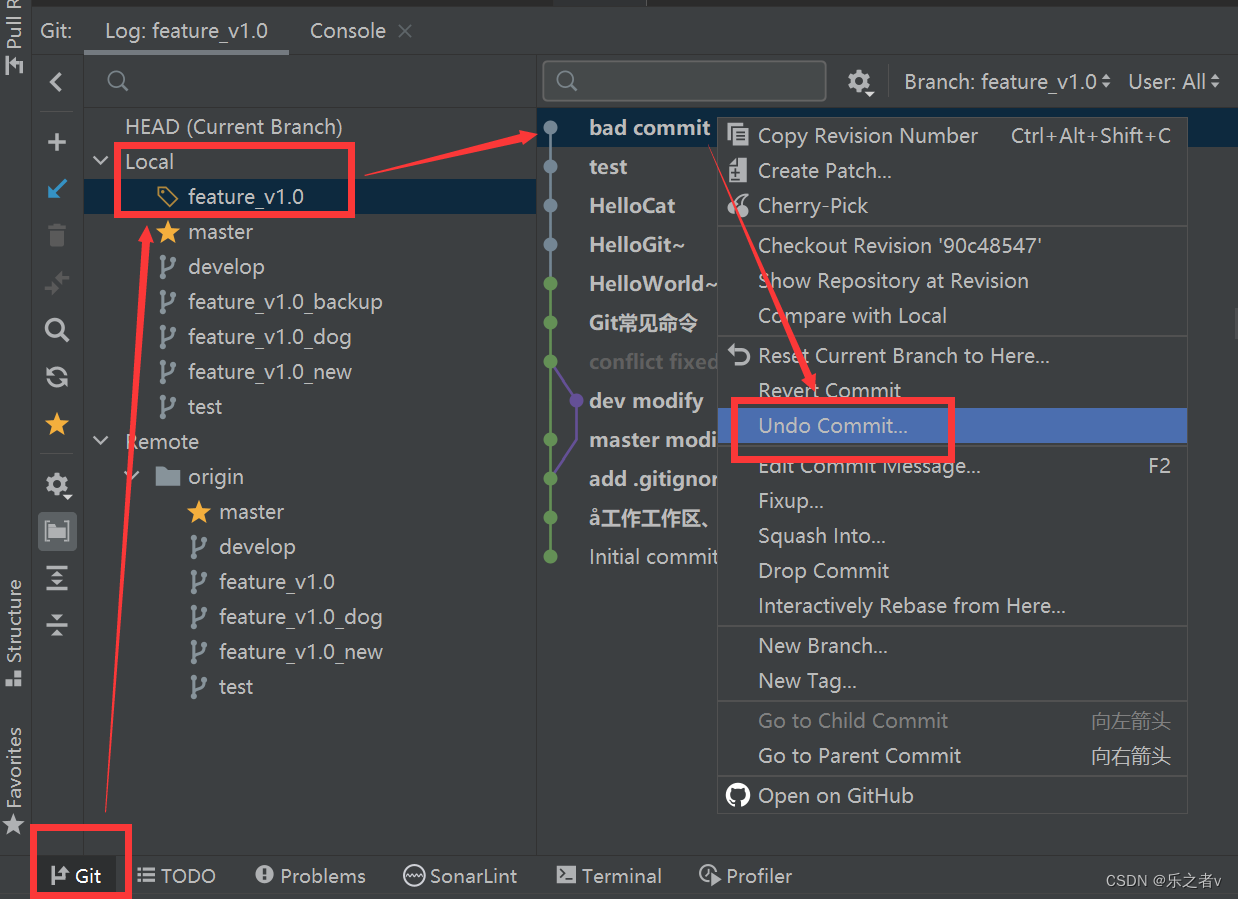Image resolution: width=1238 pixels, height=899 pixels.
Task: Choose Reset Current Branch to Here...
Action: [x=952, y=356]
